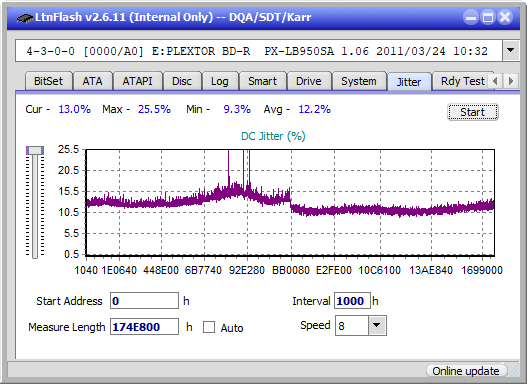Maximize the LtnFlash window
Viewport: 527px width, 384px height.
488,17
